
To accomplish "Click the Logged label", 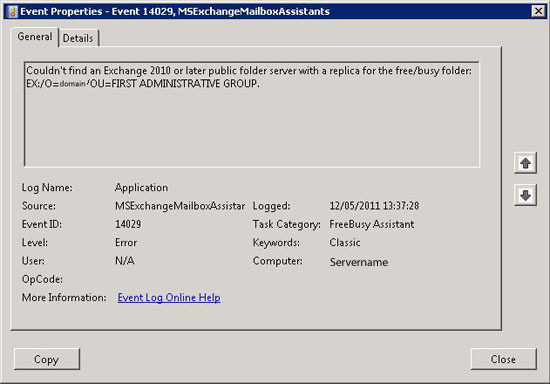I will pyautogui.click(x=271, y=206).
